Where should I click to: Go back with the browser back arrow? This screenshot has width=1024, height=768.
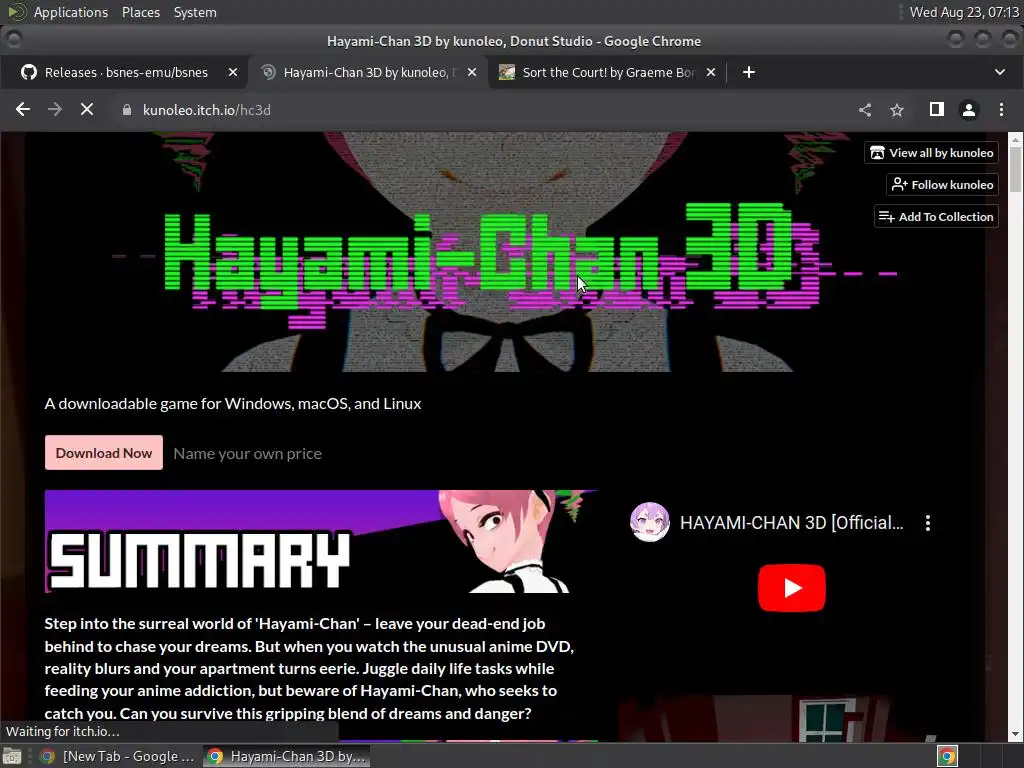coord(23,110)
